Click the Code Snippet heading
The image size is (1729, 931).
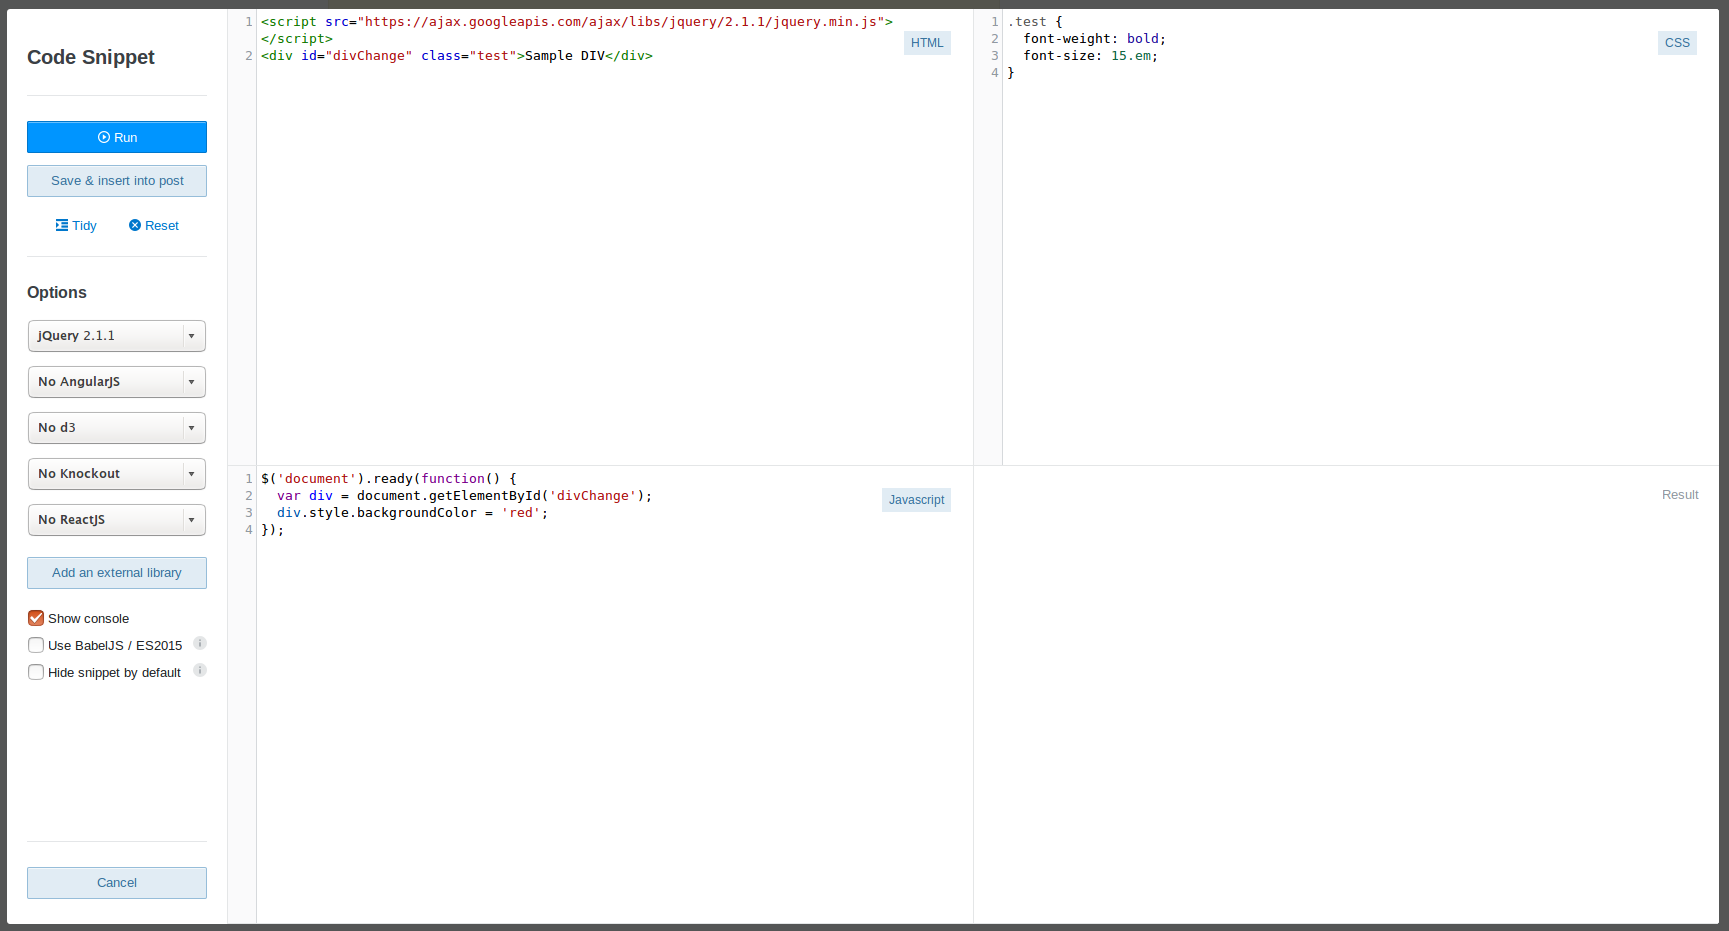(91, 57)
